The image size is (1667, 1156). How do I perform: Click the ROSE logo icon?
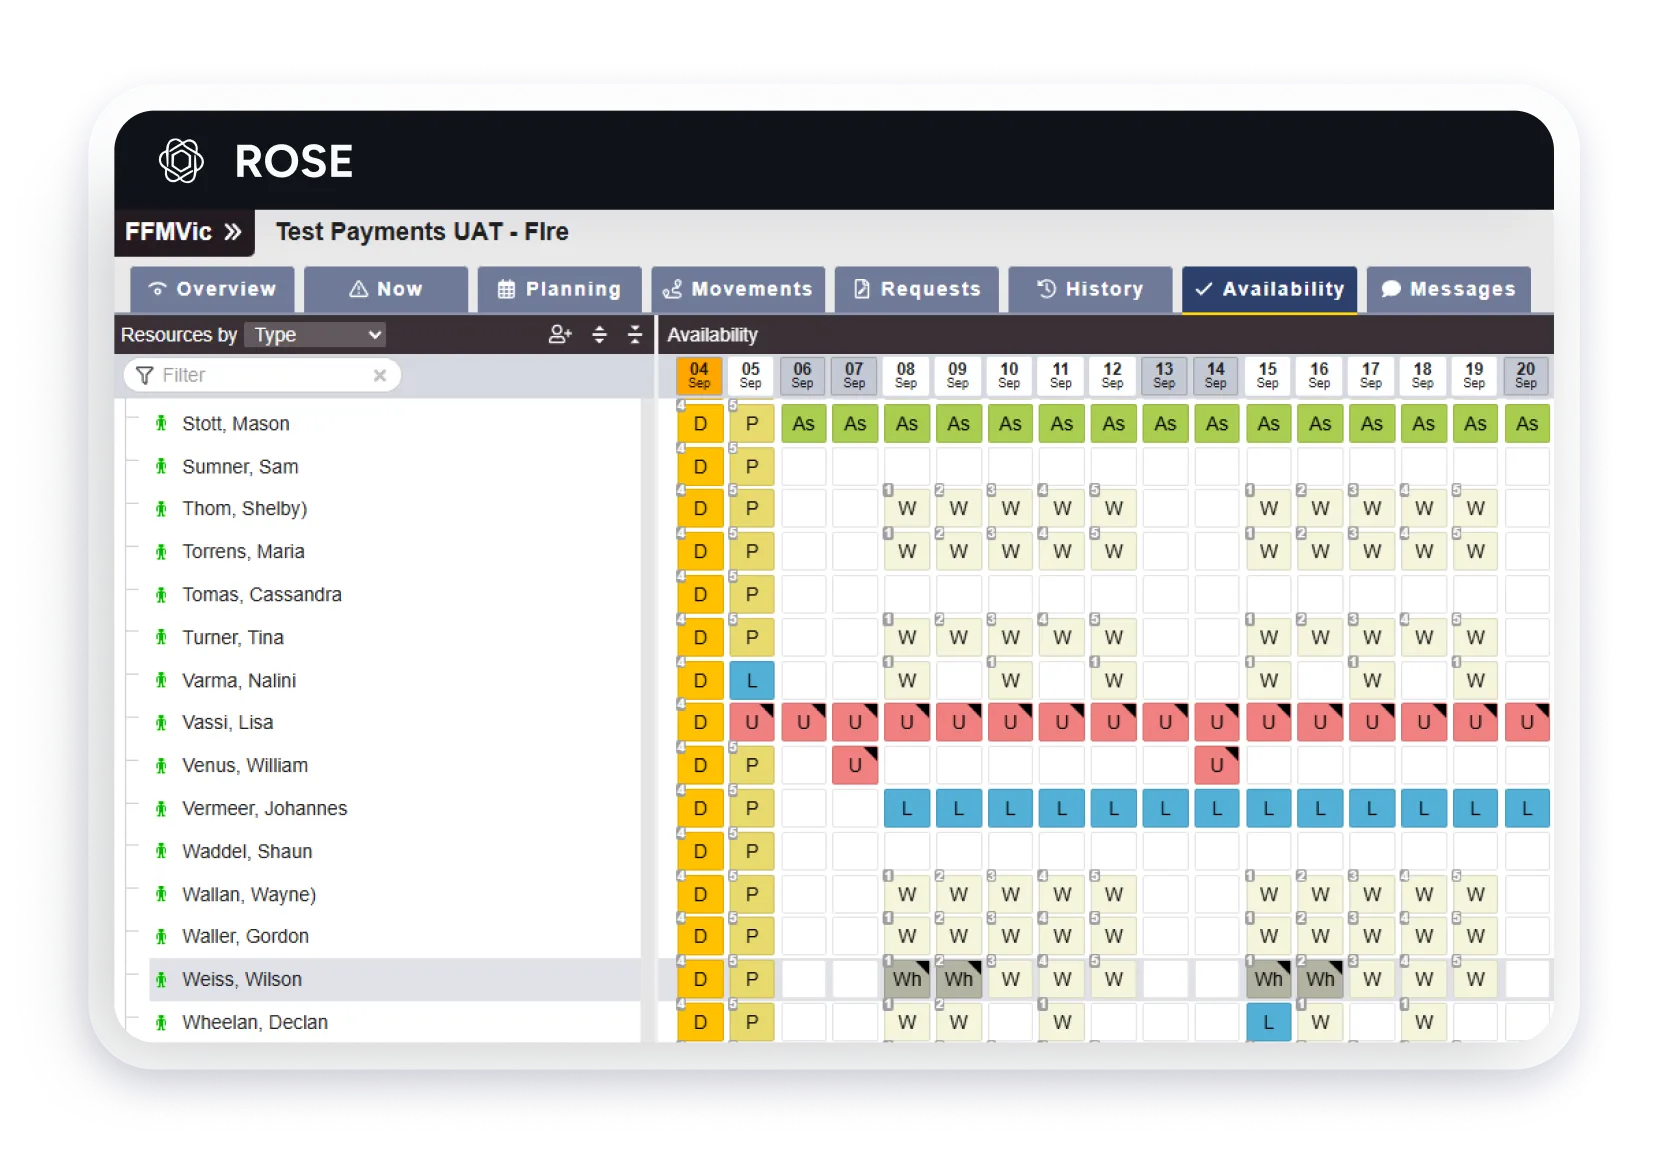click(181, 160)
